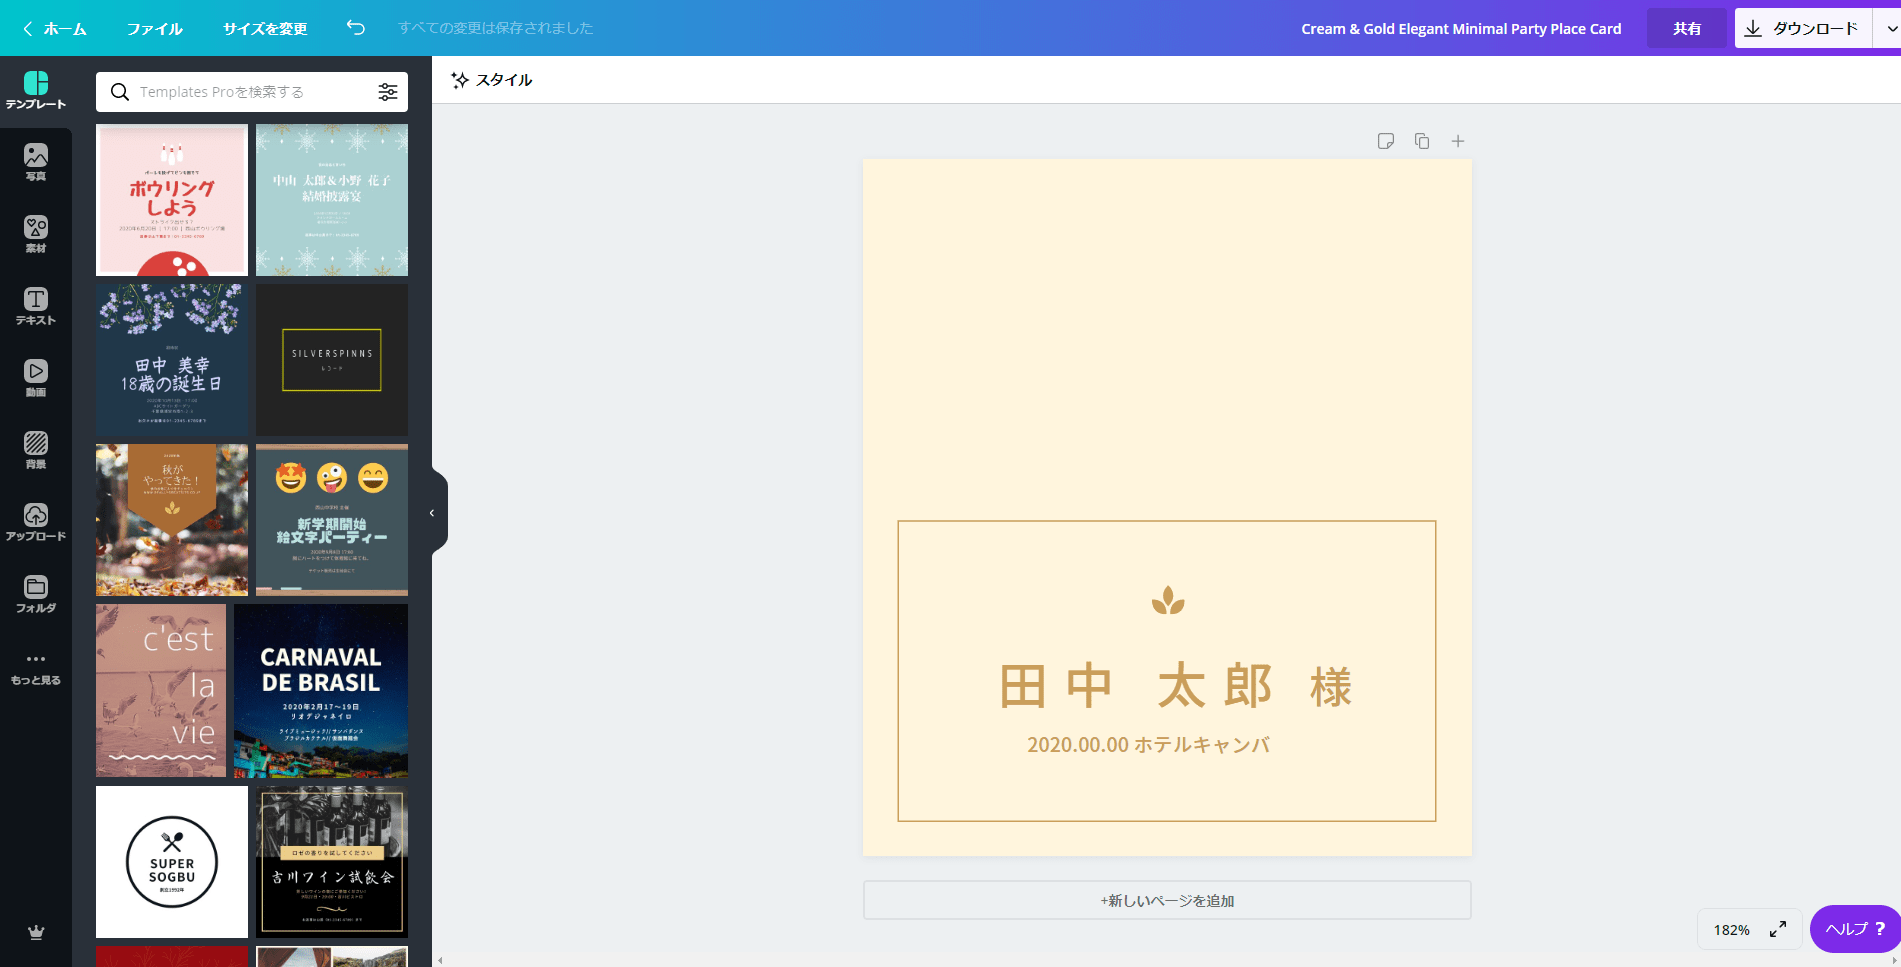Click the Share (共有) button

(x=1687, y=28)
